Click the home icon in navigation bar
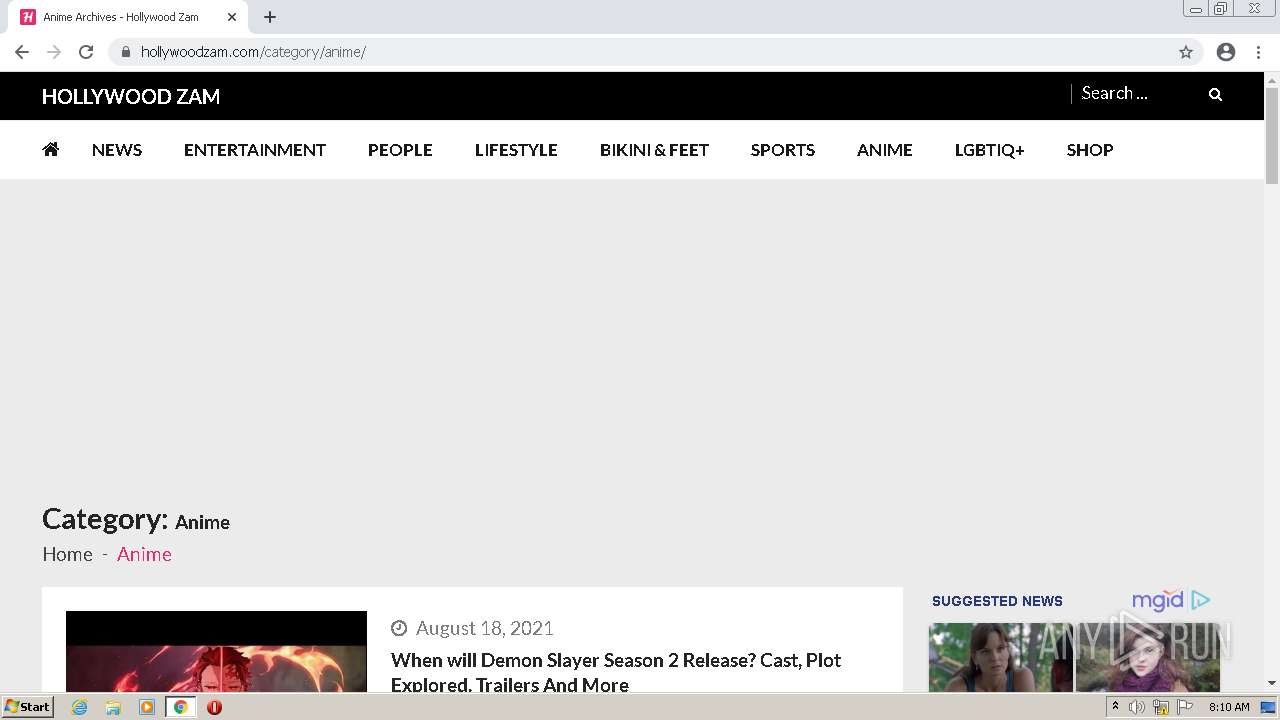The height and width of the screenshot is (720, 1280). click(x=51, y=149)
